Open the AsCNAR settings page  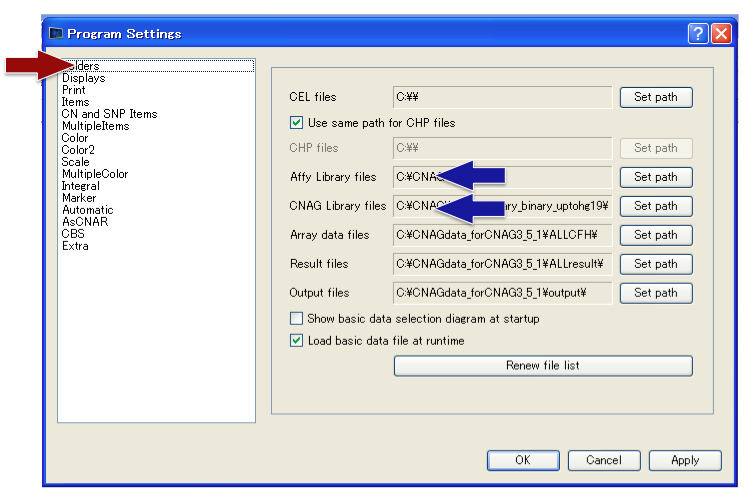click(x=84, y=222)
